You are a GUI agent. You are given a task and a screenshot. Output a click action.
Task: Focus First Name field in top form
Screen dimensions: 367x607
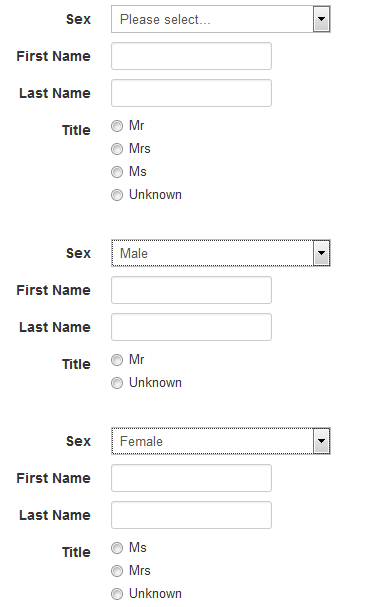[191, 56]
